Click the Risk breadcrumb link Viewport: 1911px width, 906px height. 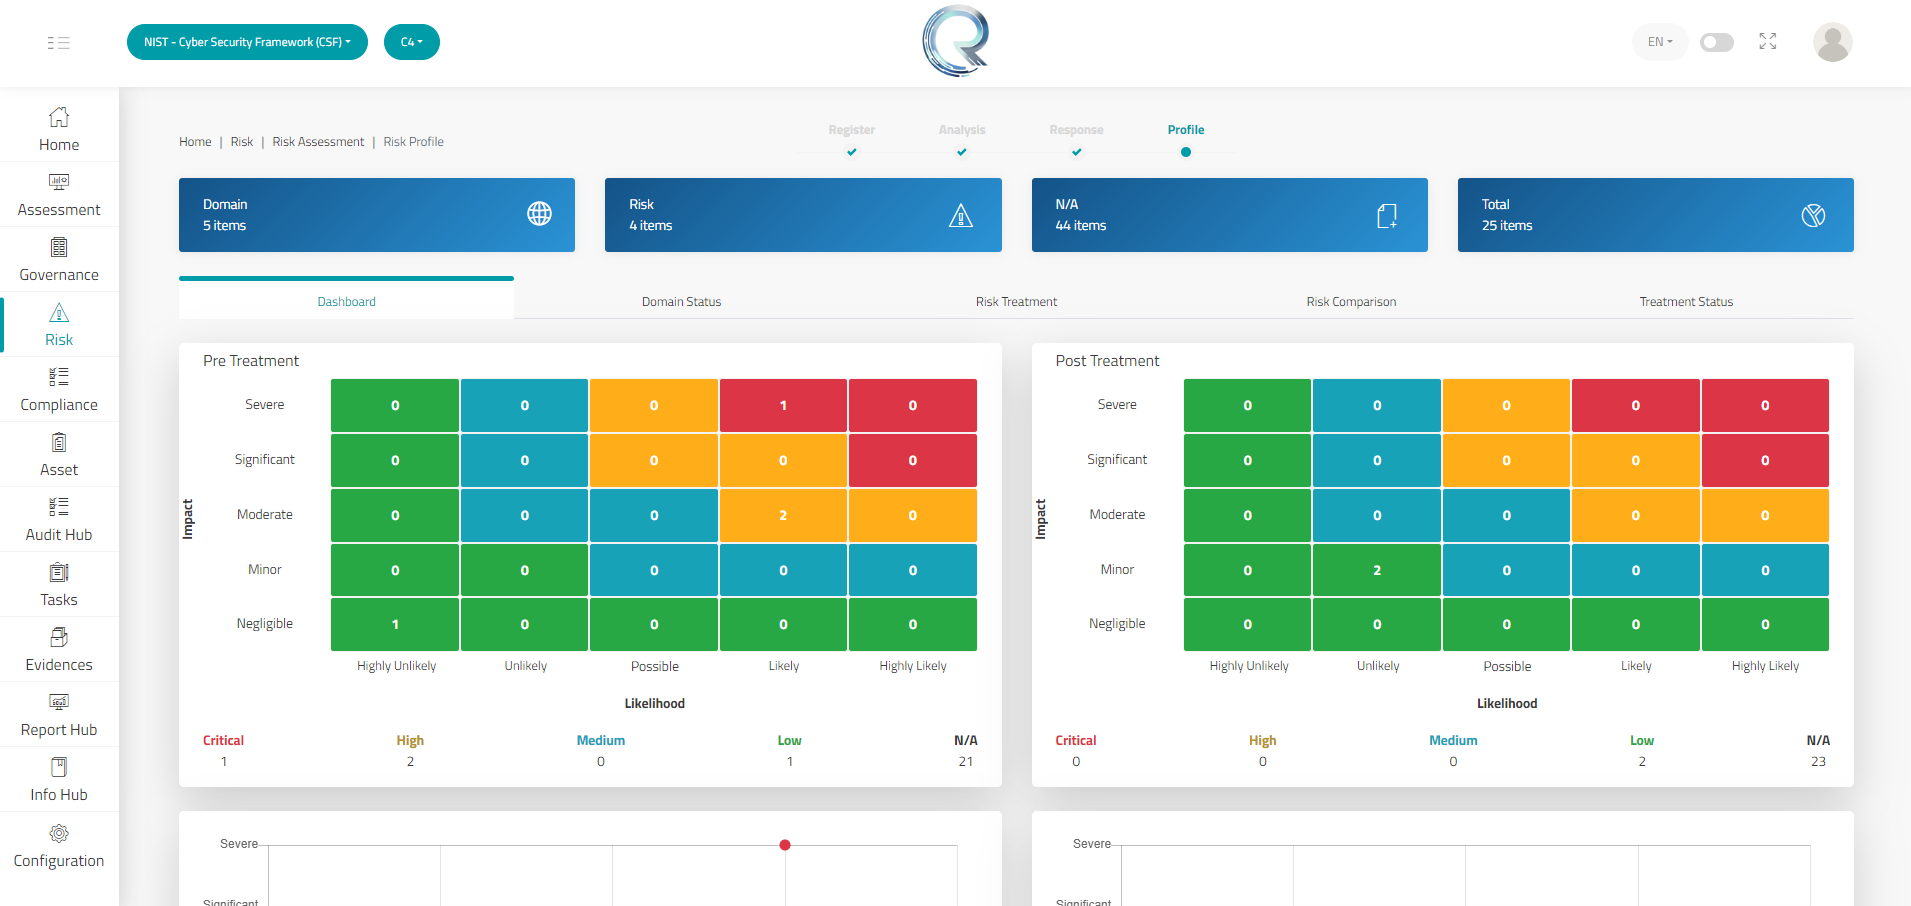(x=242, y=142)
